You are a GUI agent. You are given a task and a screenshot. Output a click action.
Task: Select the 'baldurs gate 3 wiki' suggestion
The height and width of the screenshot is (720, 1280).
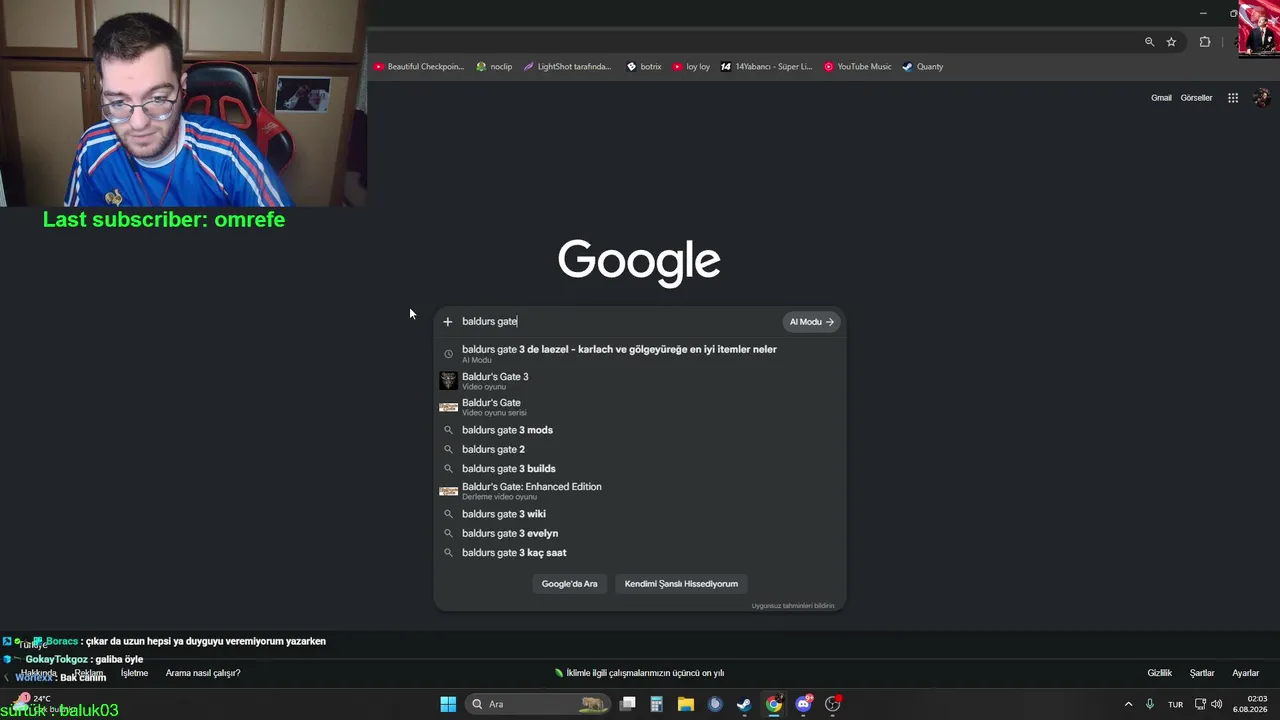click(x=640, y=514)
